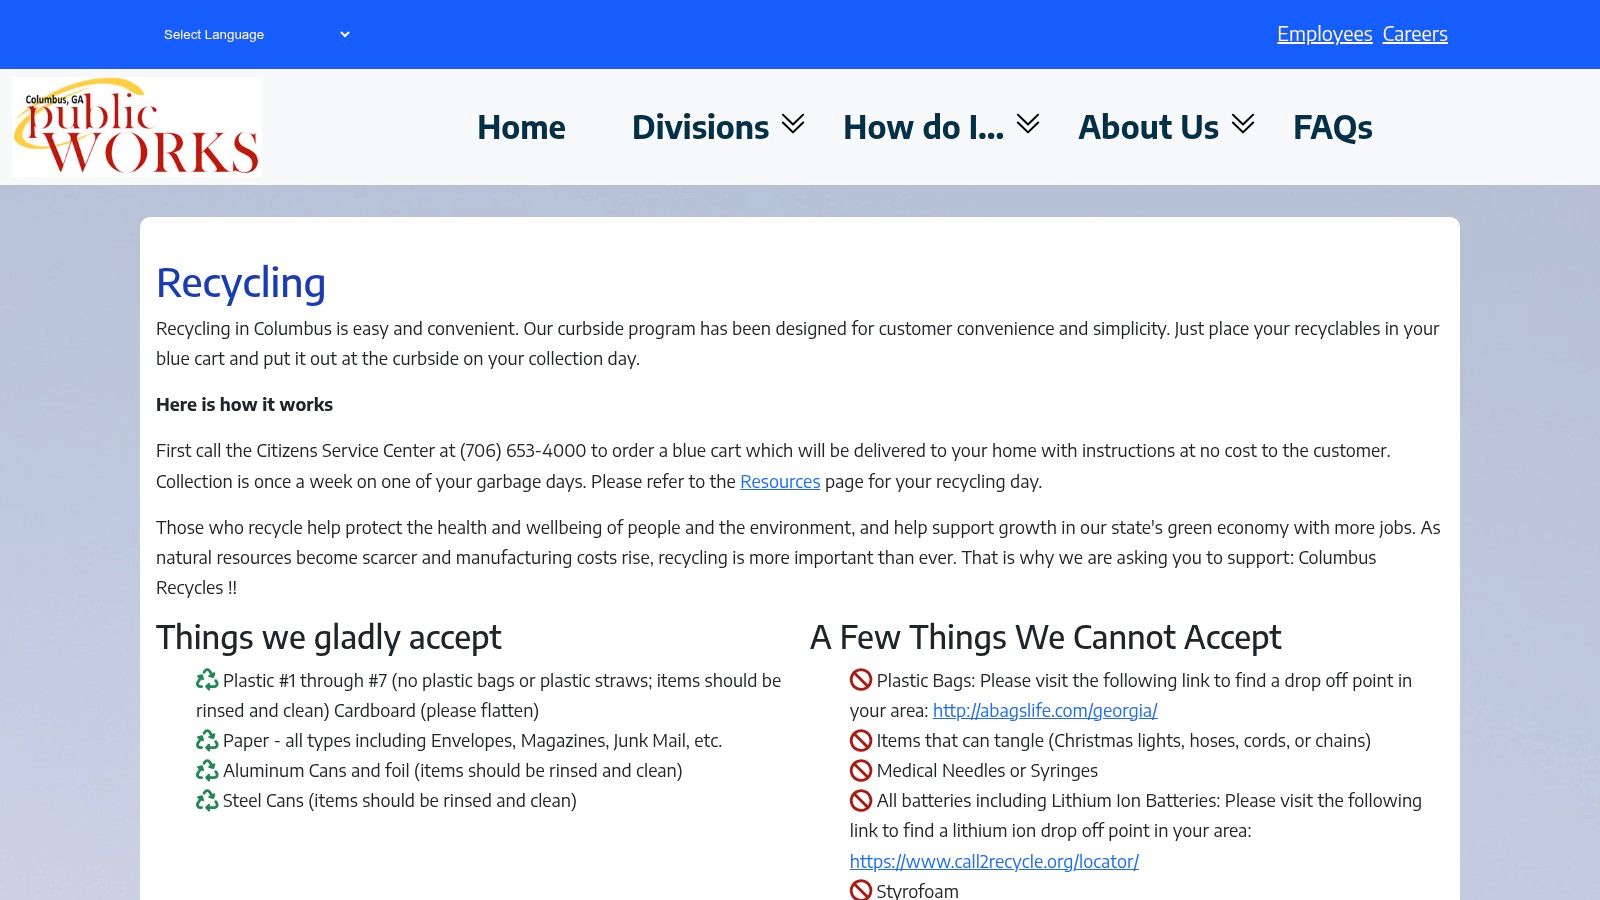Select the How do I... menu label
The width and height of the screenshot is (1600, 900).
pyautogui.click(x=923, y=127)
